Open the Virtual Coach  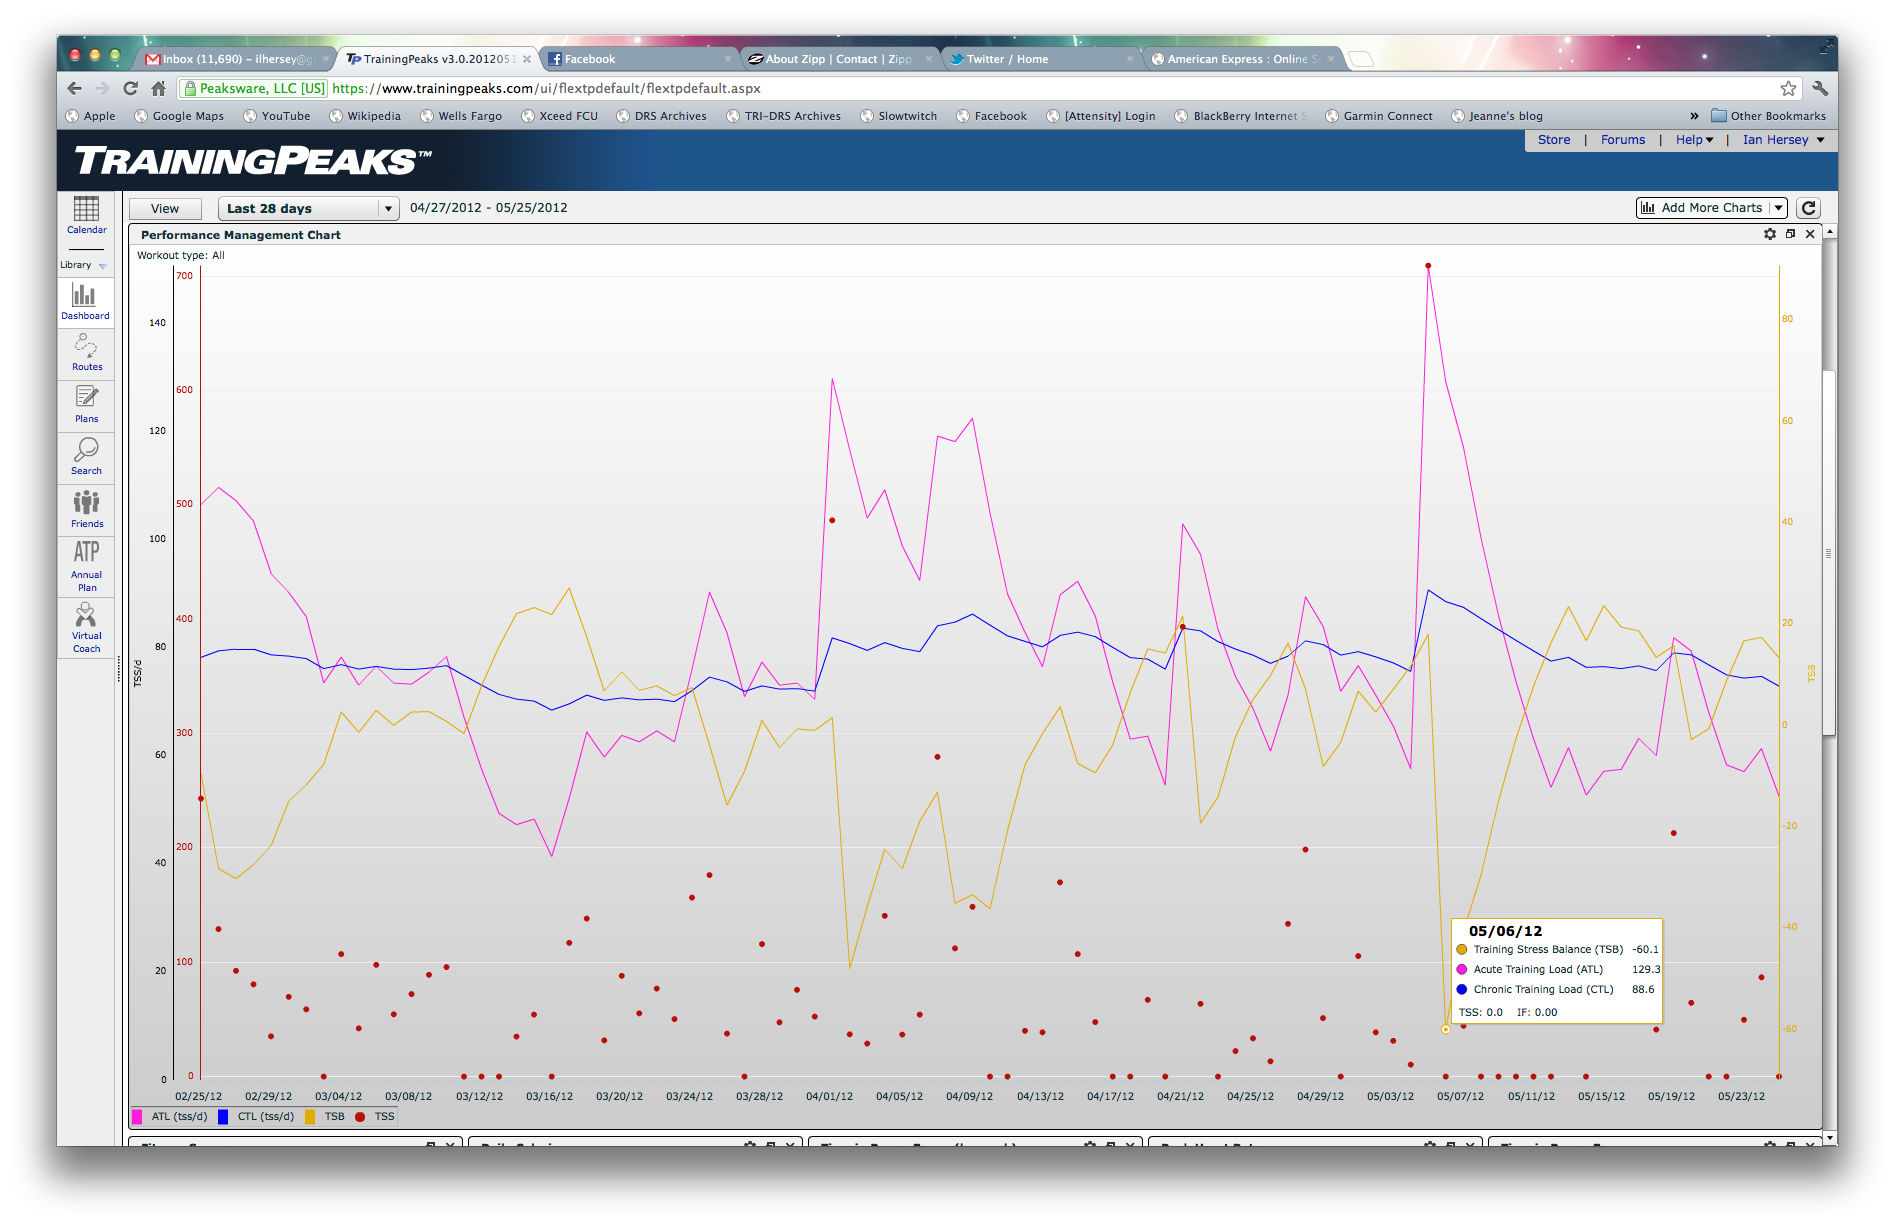pos(86,628)
